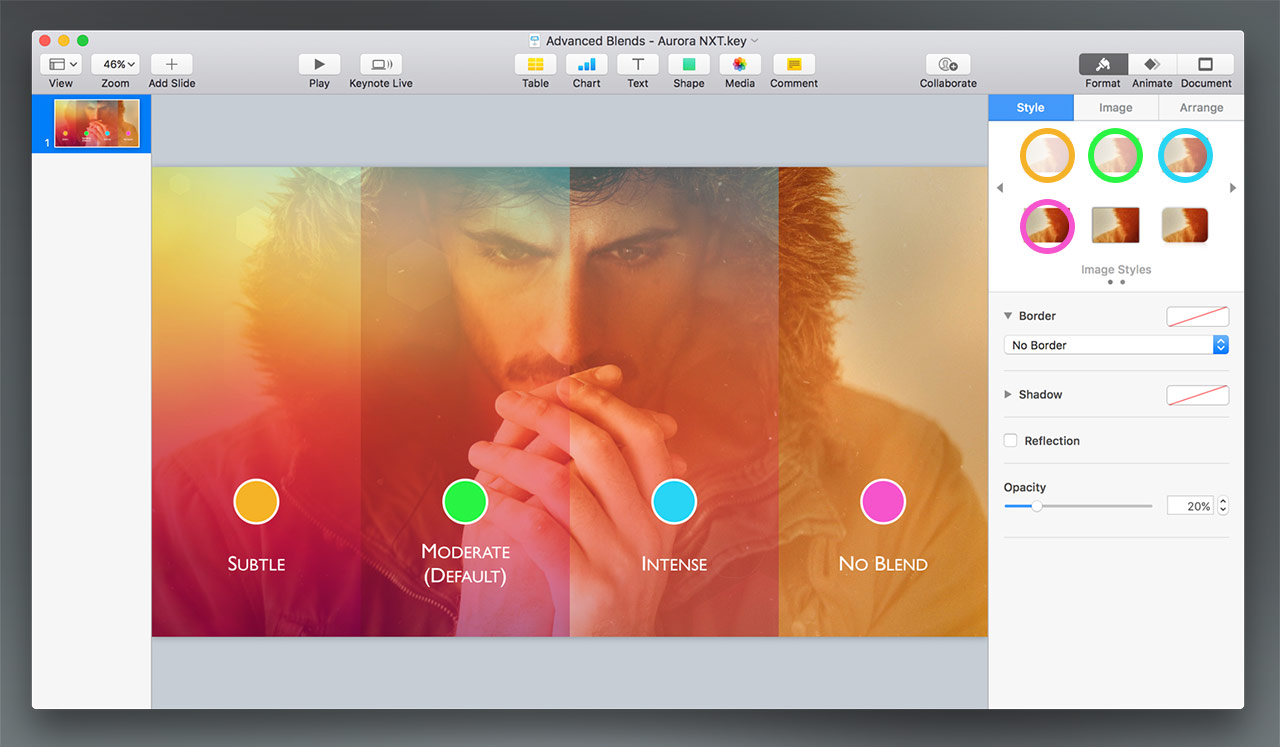
Task: Open Keynote Live from the toolbar
Action: coord(380,65)
